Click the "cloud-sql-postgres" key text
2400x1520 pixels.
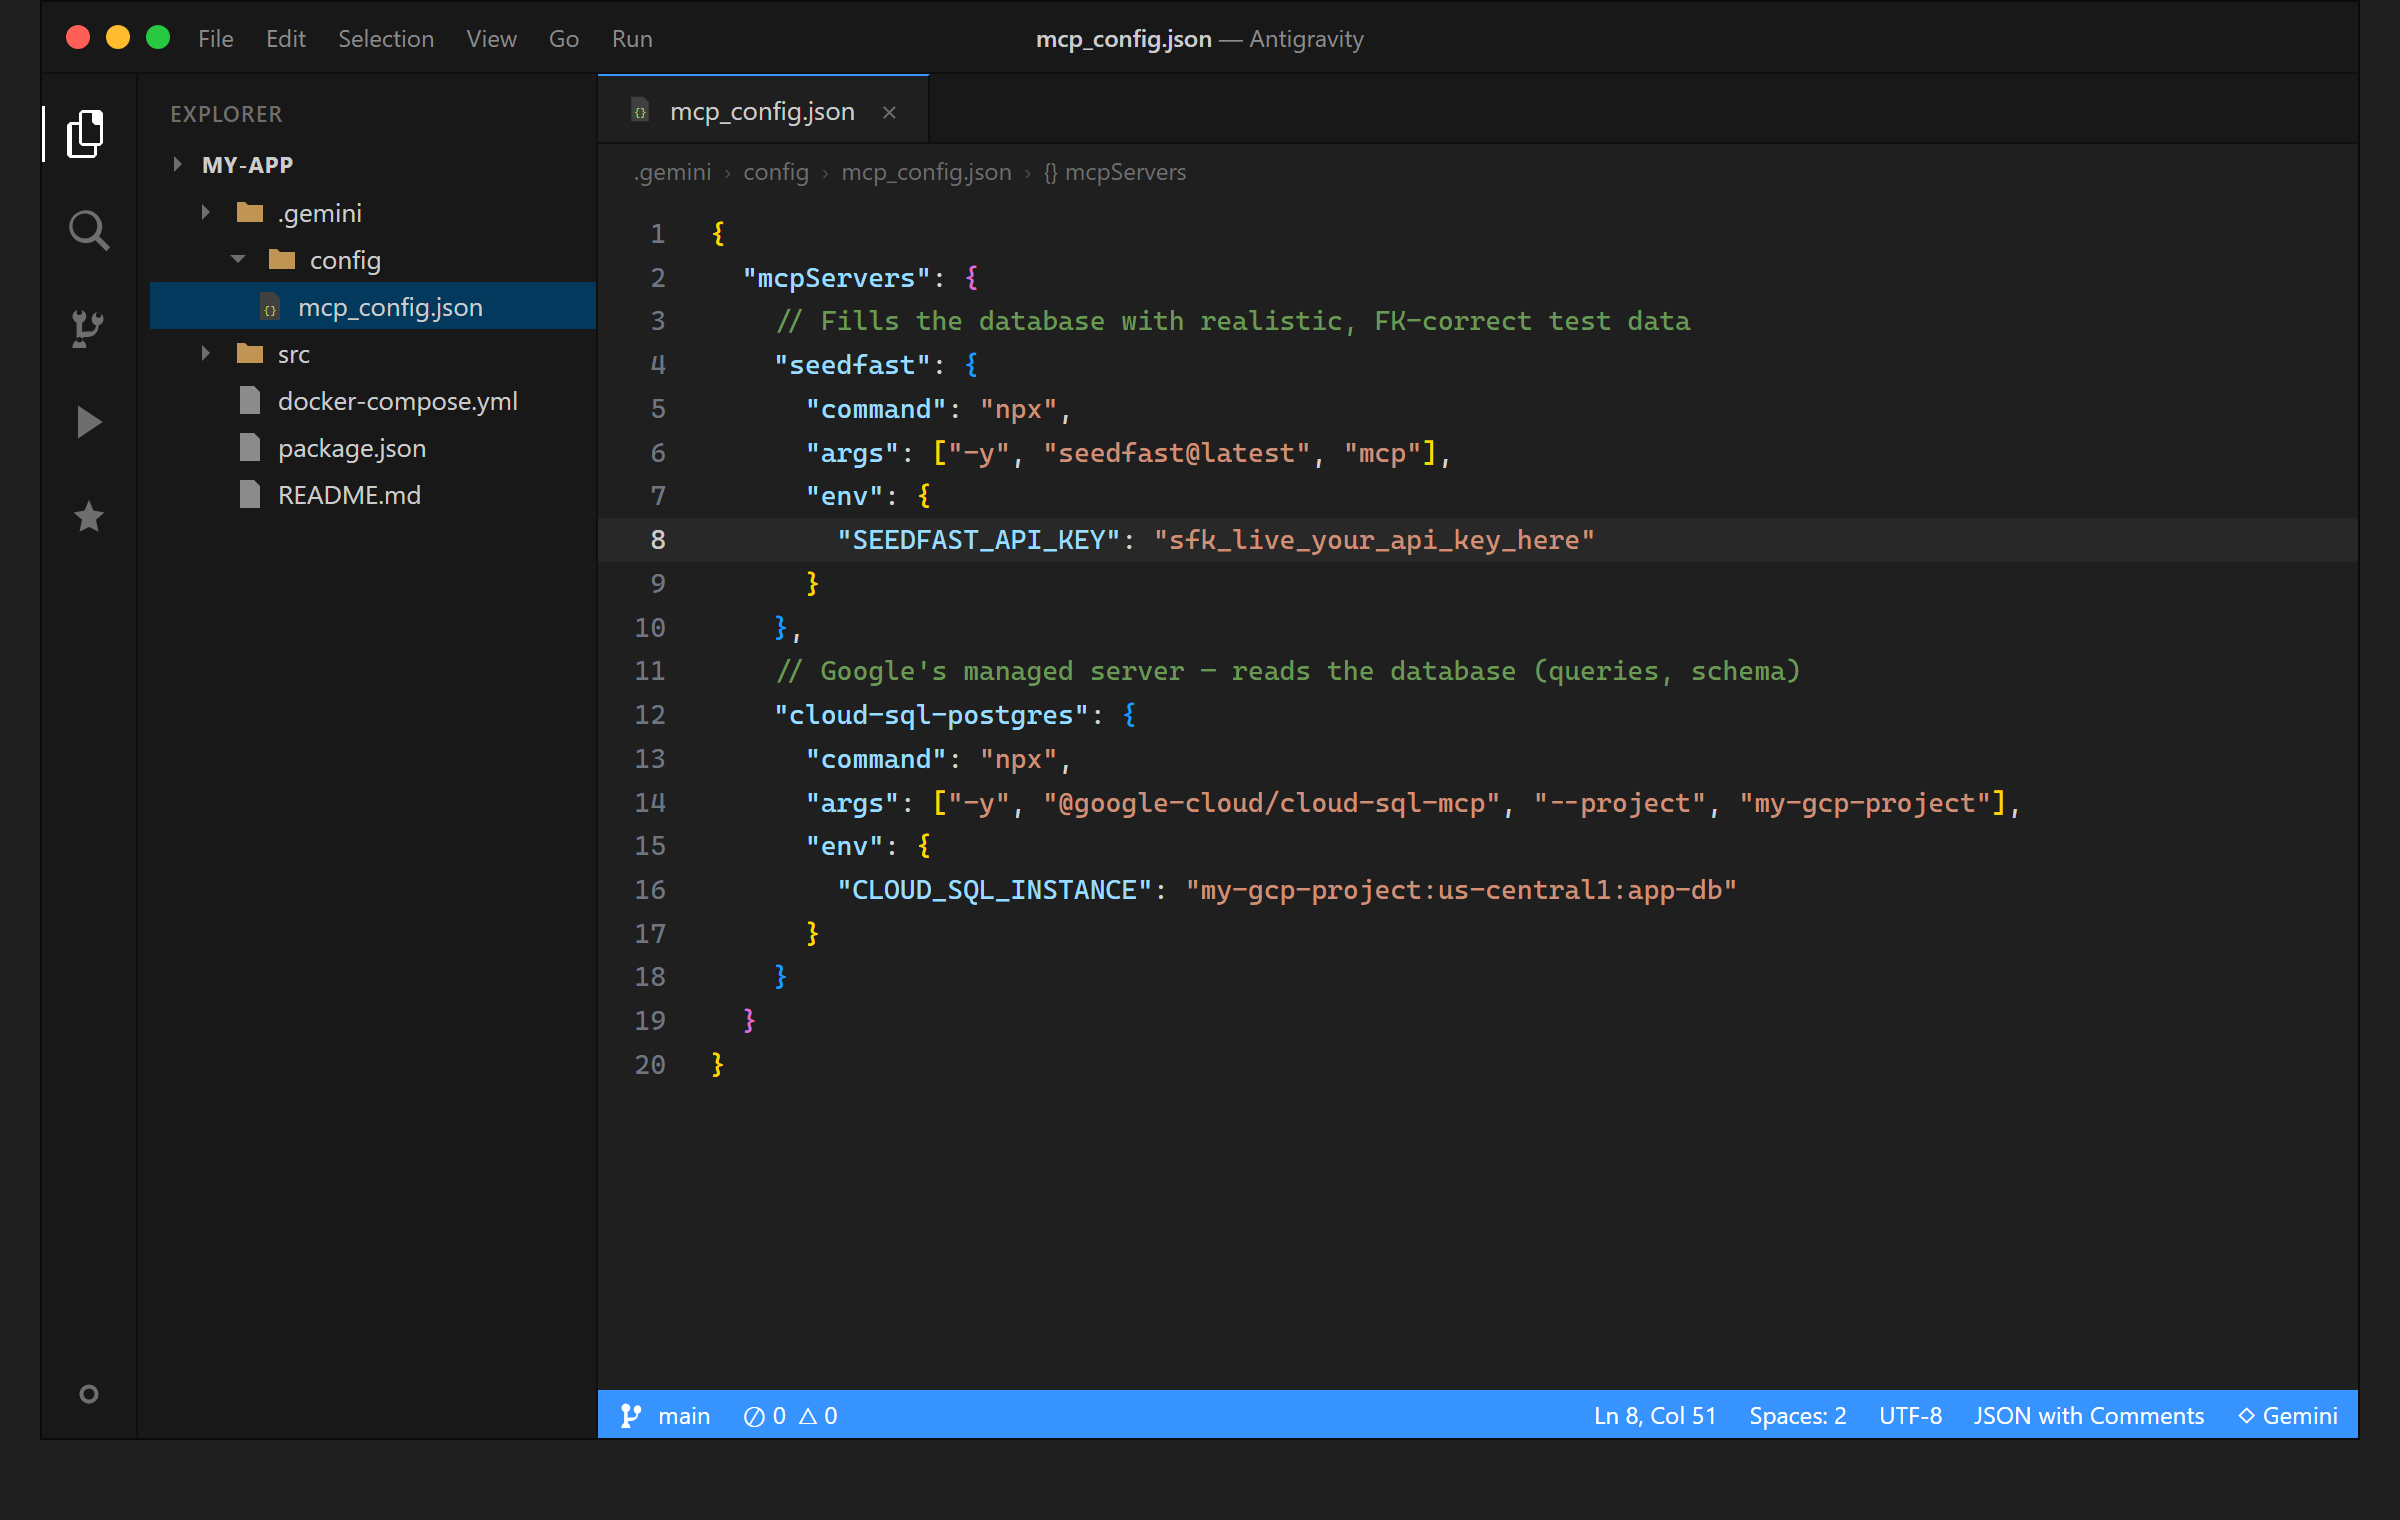tap(931, 714)
